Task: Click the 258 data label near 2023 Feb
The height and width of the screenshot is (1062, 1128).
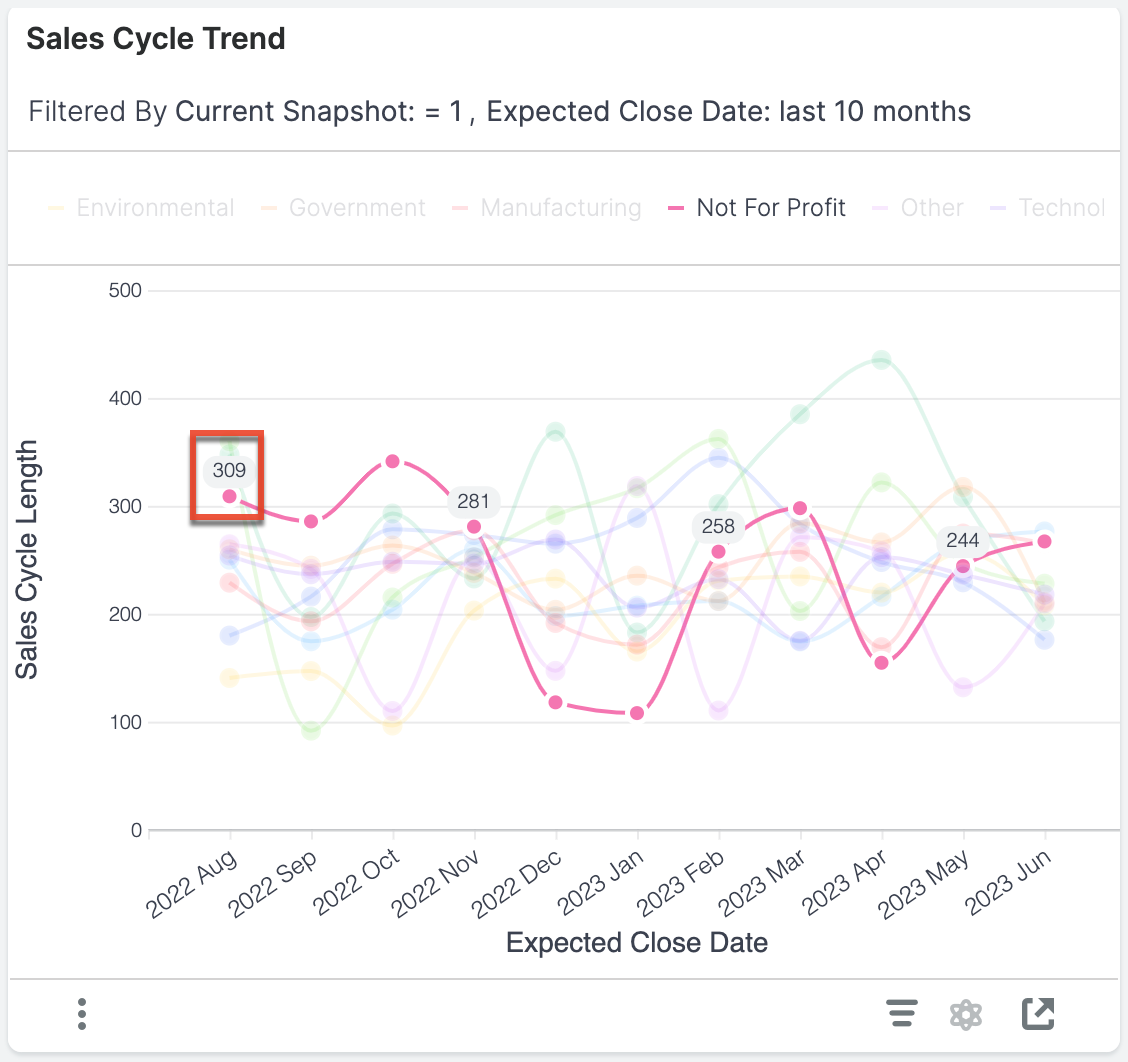Action: click(x=718, y=527)
